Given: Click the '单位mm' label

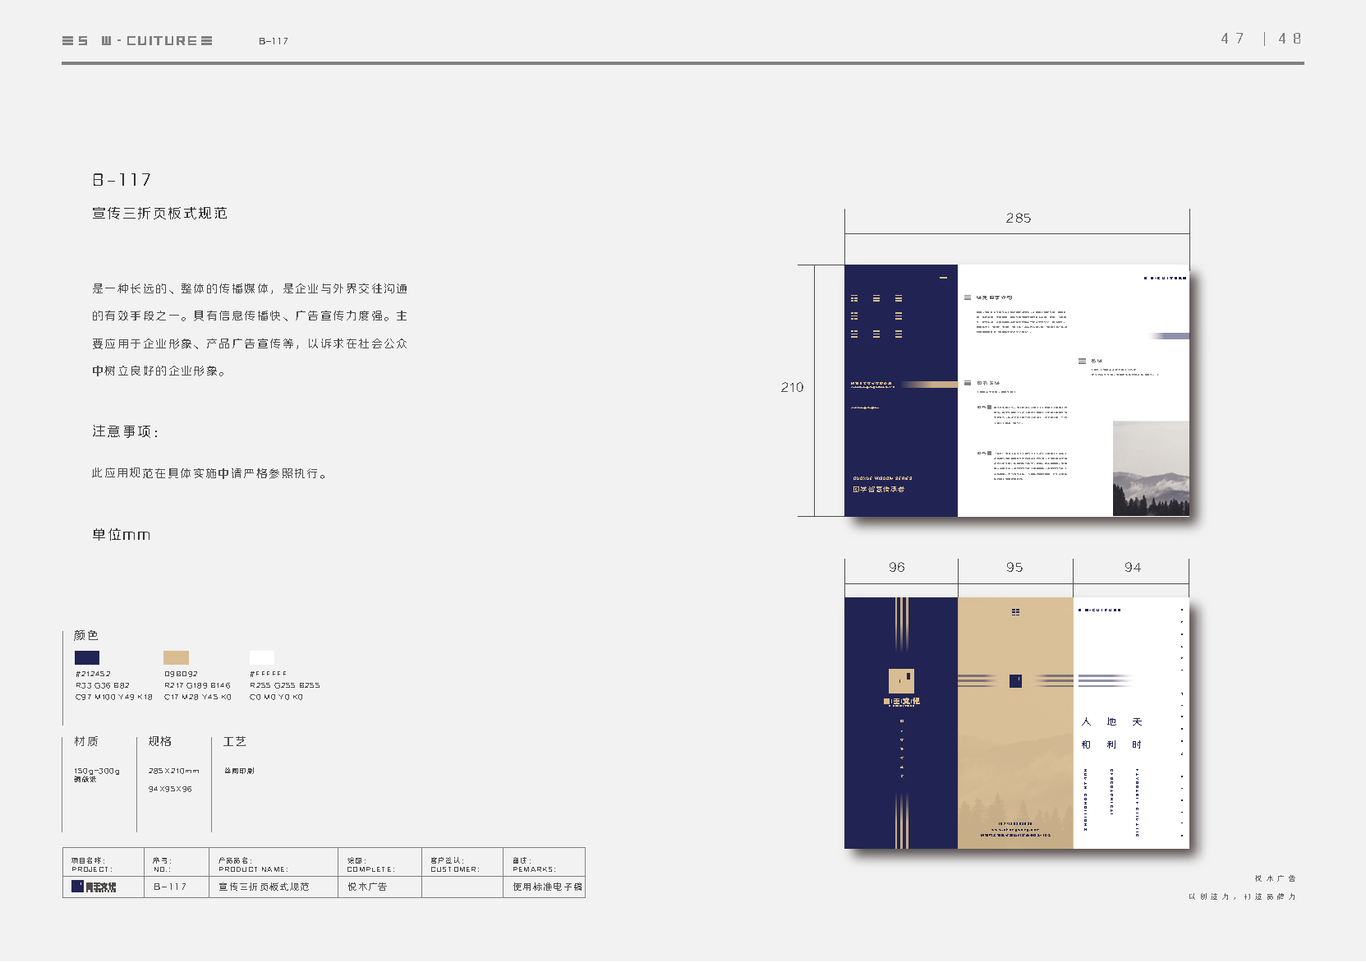Looking at the screenshot, I should click(x=121, y=535).
